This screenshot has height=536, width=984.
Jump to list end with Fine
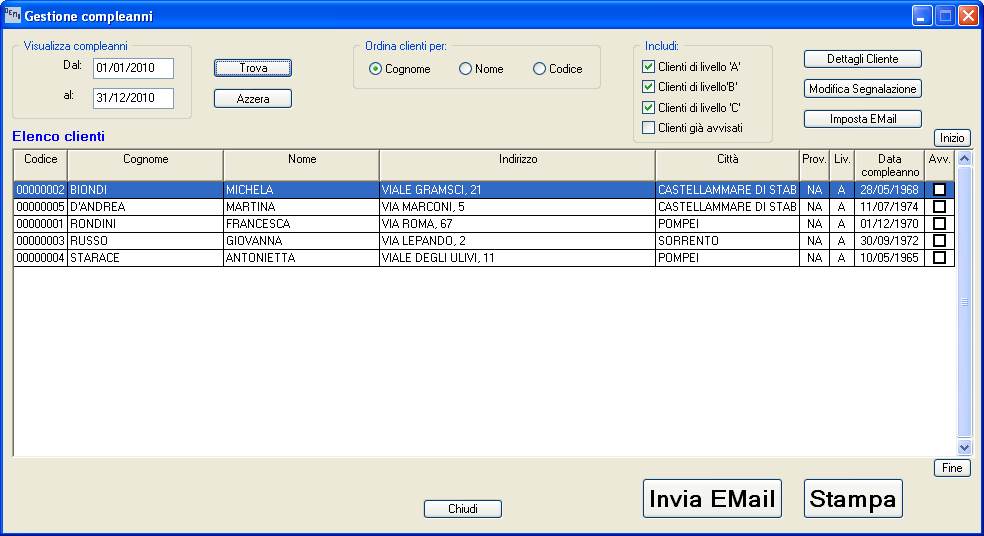952,468
